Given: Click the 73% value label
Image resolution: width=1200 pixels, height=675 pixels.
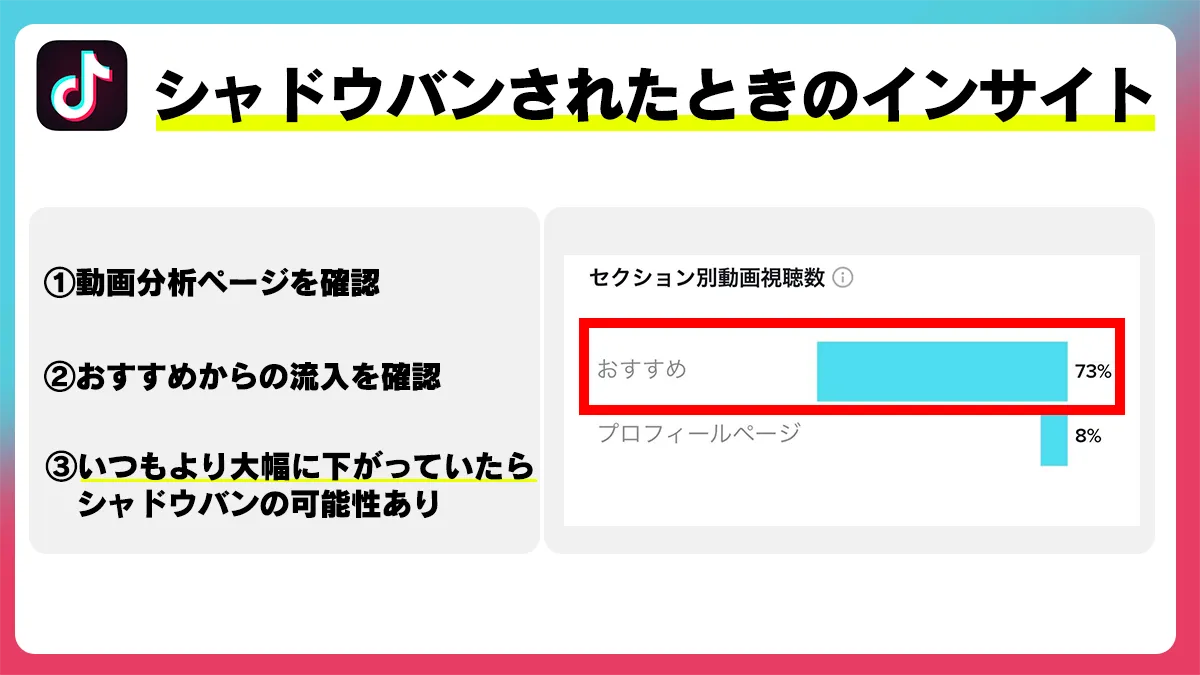Looking at the screenshot, I should (x=1092, y=372).
